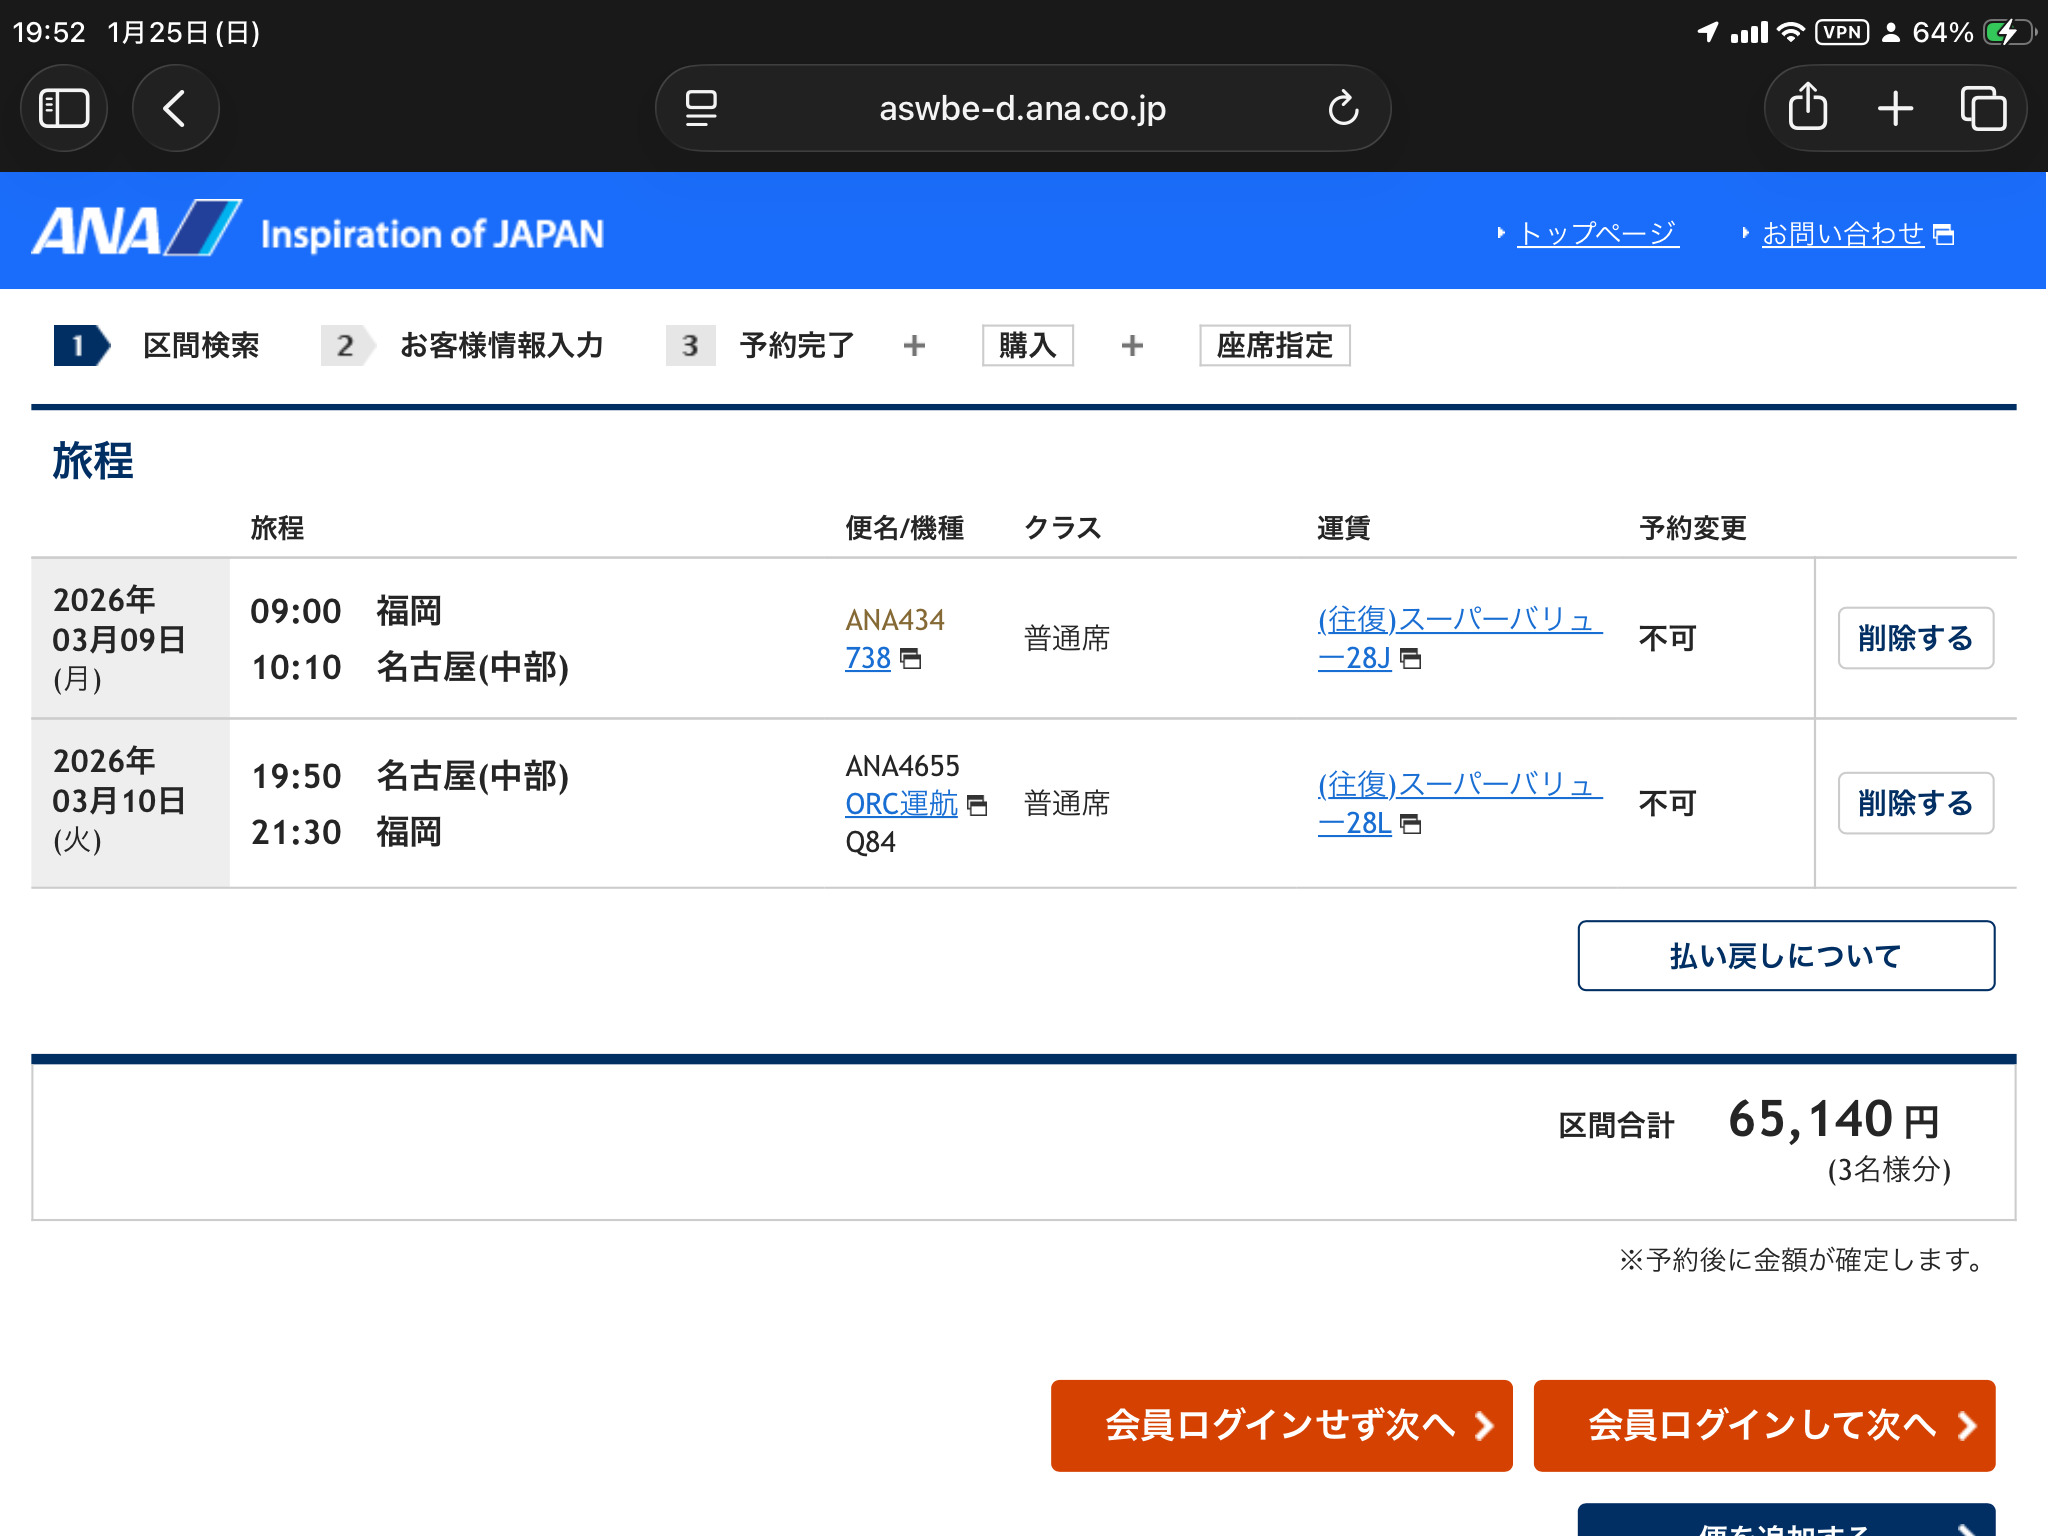Delete the 03月09日 Fukuoka to Nagoya flight
2048x1536 pixels.
(1914, 638)
